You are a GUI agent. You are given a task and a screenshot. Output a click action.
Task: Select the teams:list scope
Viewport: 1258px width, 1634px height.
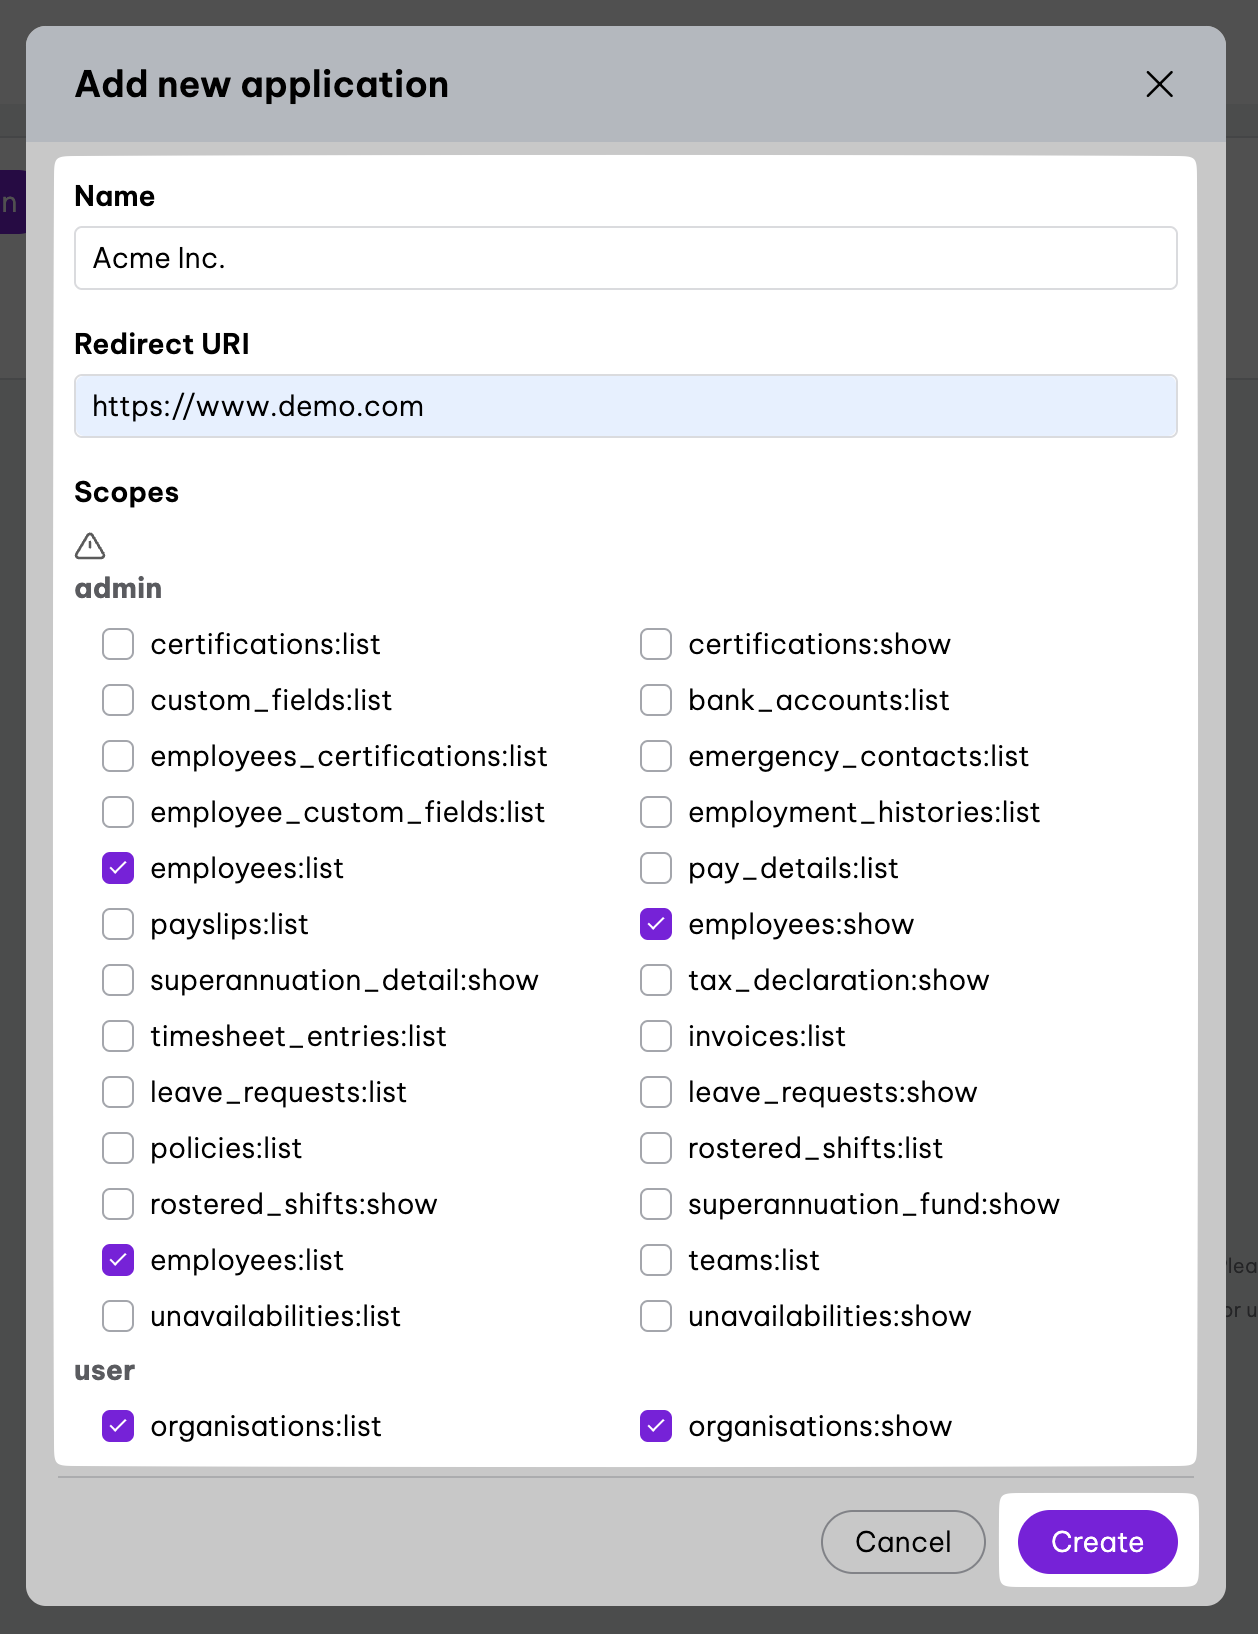(656, 1260)
